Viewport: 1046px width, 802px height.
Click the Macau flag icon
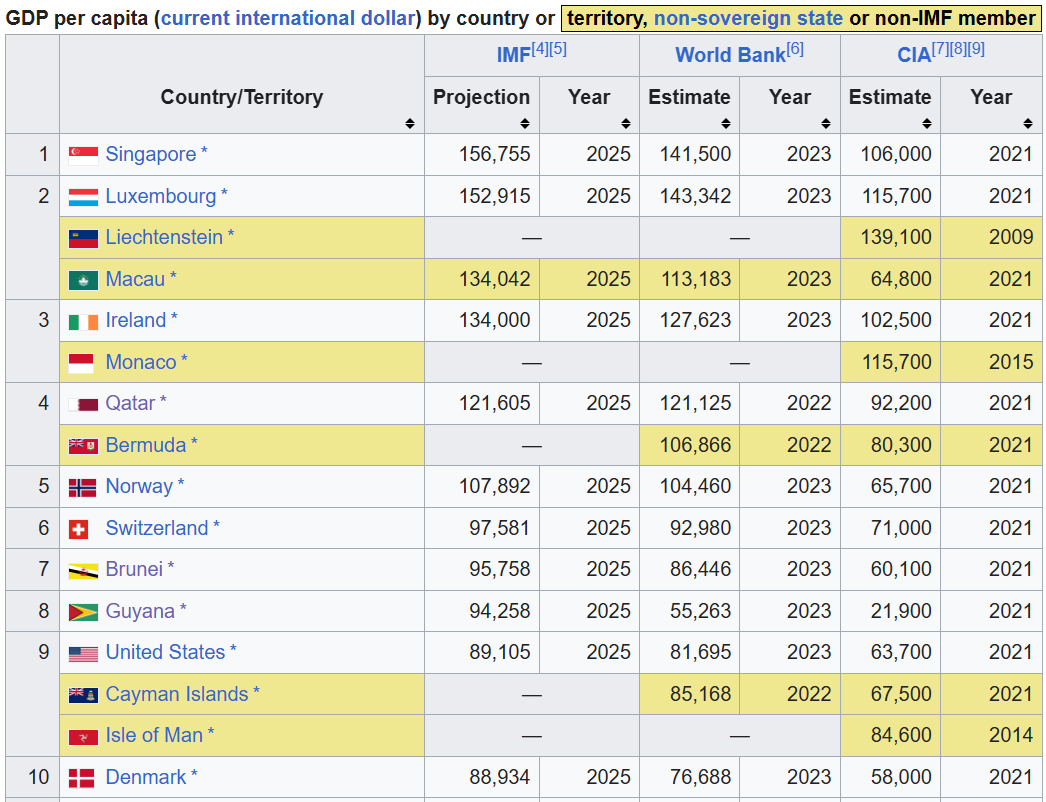(83, 280)
